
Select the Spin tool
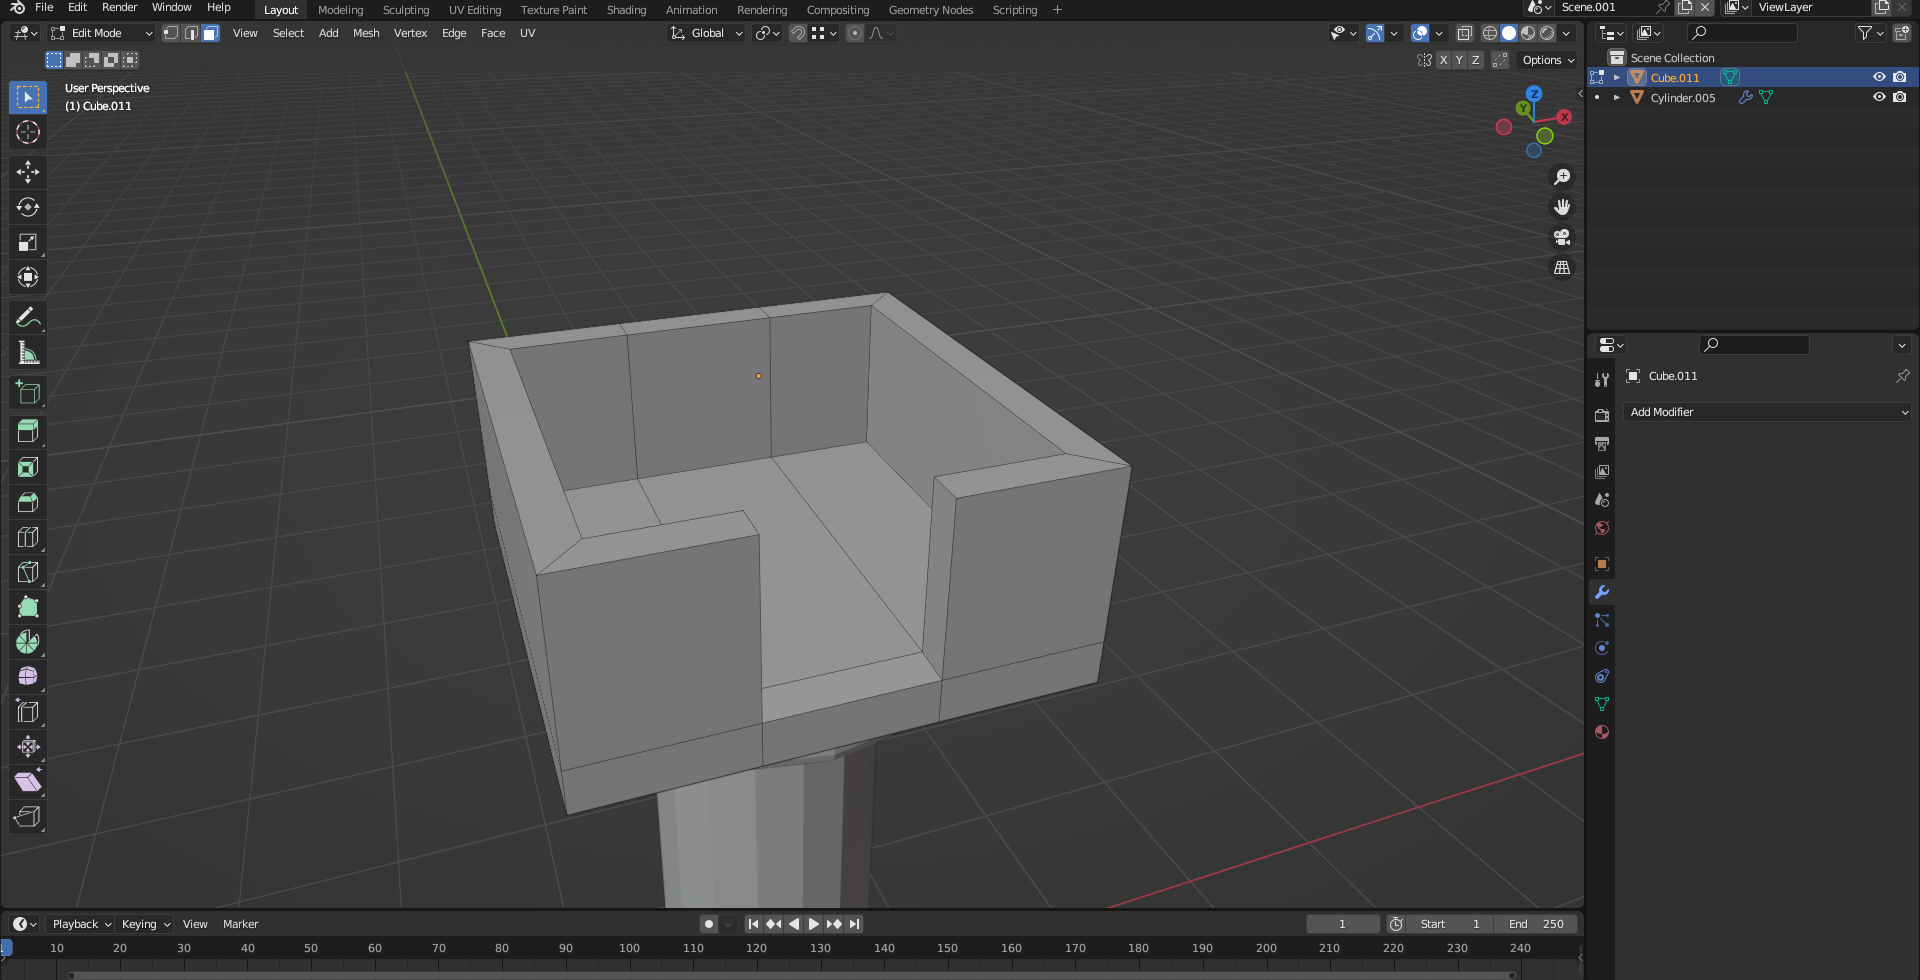[28, 642]
